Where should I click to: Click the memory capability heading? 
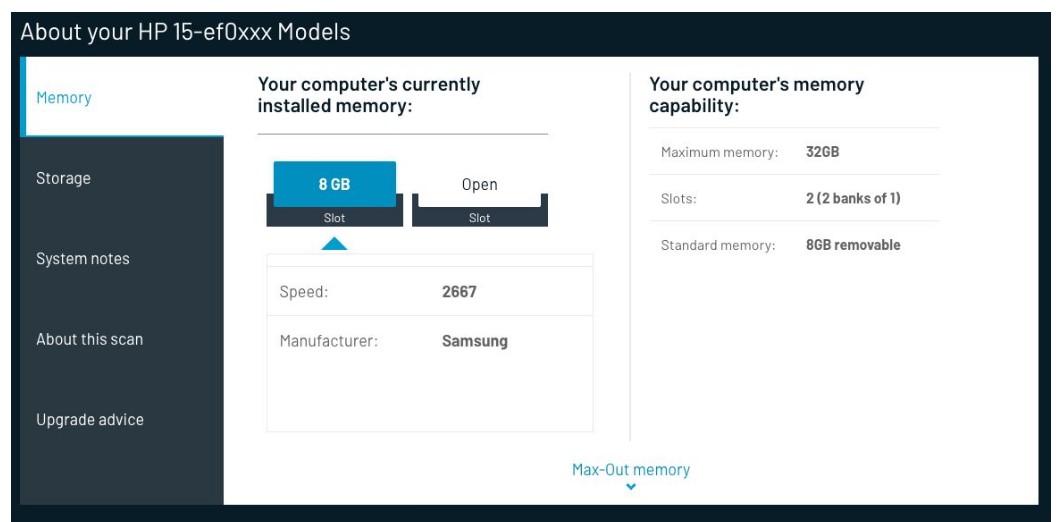757,95
